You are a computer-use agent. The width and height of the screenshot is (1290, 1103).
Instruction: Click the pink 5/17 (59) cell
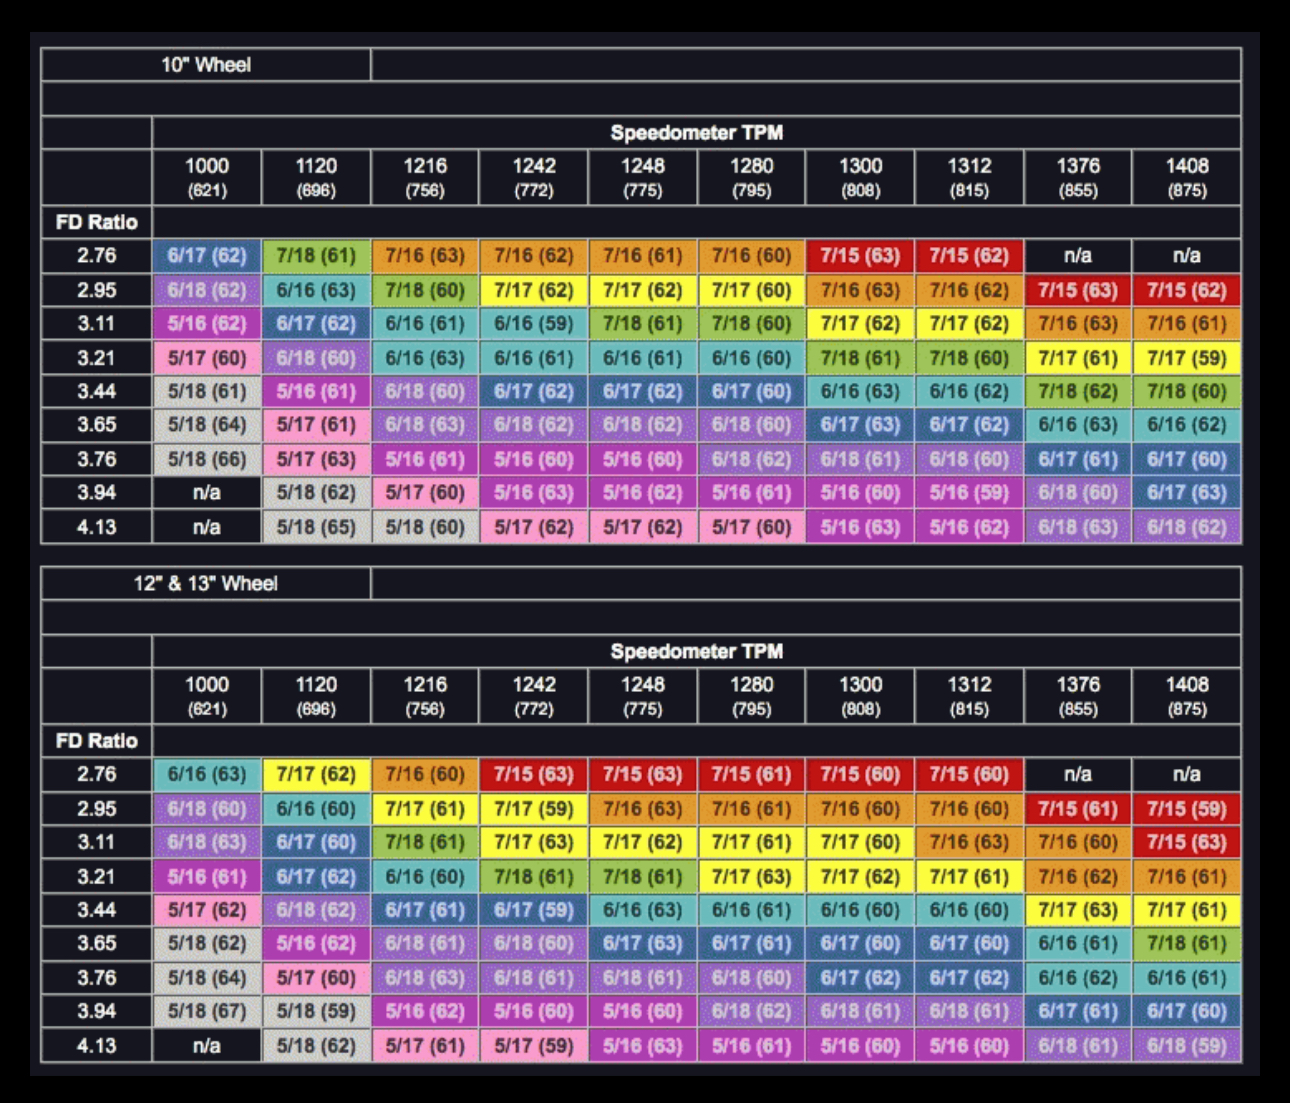tap(534, 1046)
